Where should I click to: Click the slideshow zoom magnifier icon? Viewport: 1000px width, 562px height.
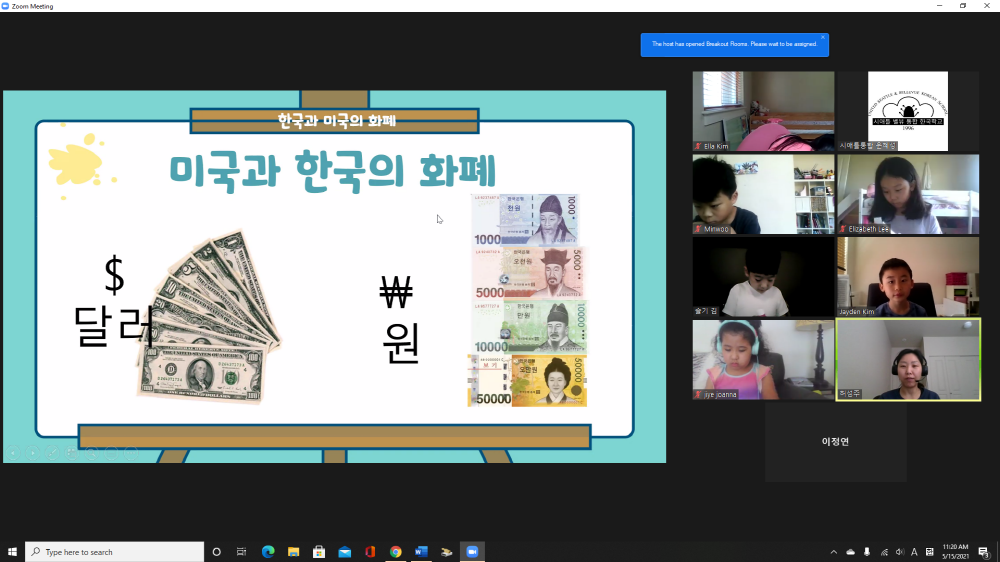coord(91,452)
